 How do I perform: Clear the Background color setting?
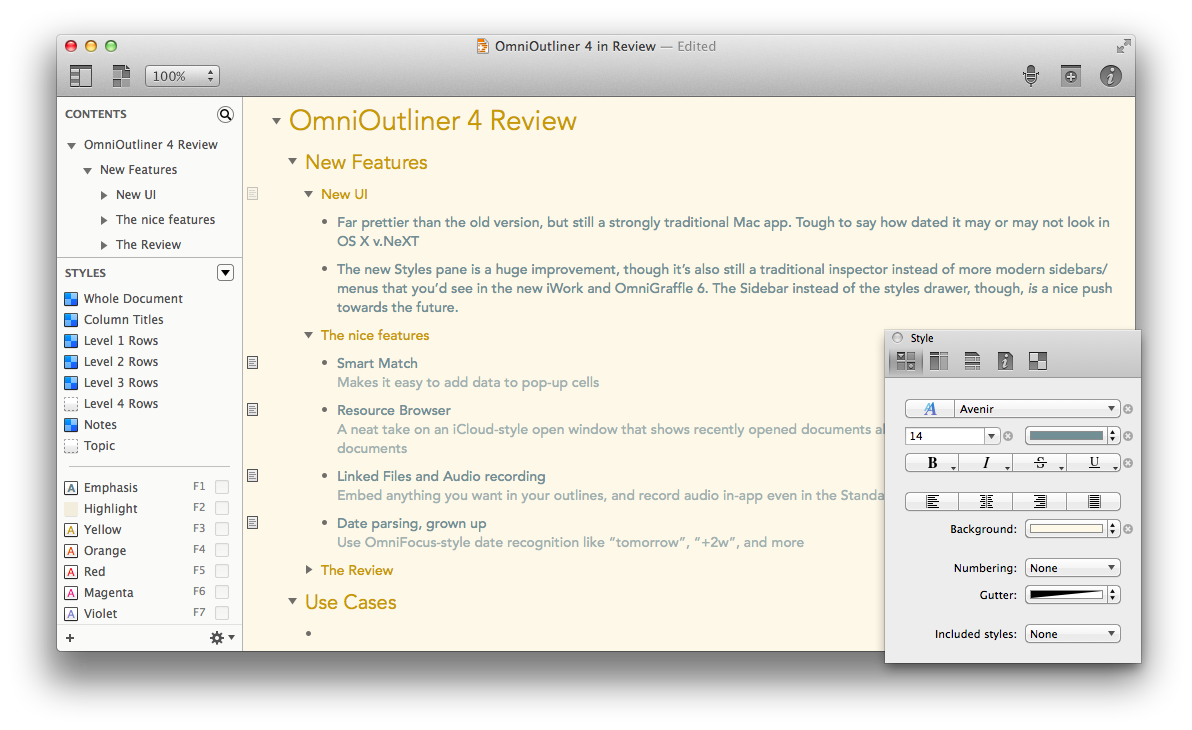[x=1128, y=529]
